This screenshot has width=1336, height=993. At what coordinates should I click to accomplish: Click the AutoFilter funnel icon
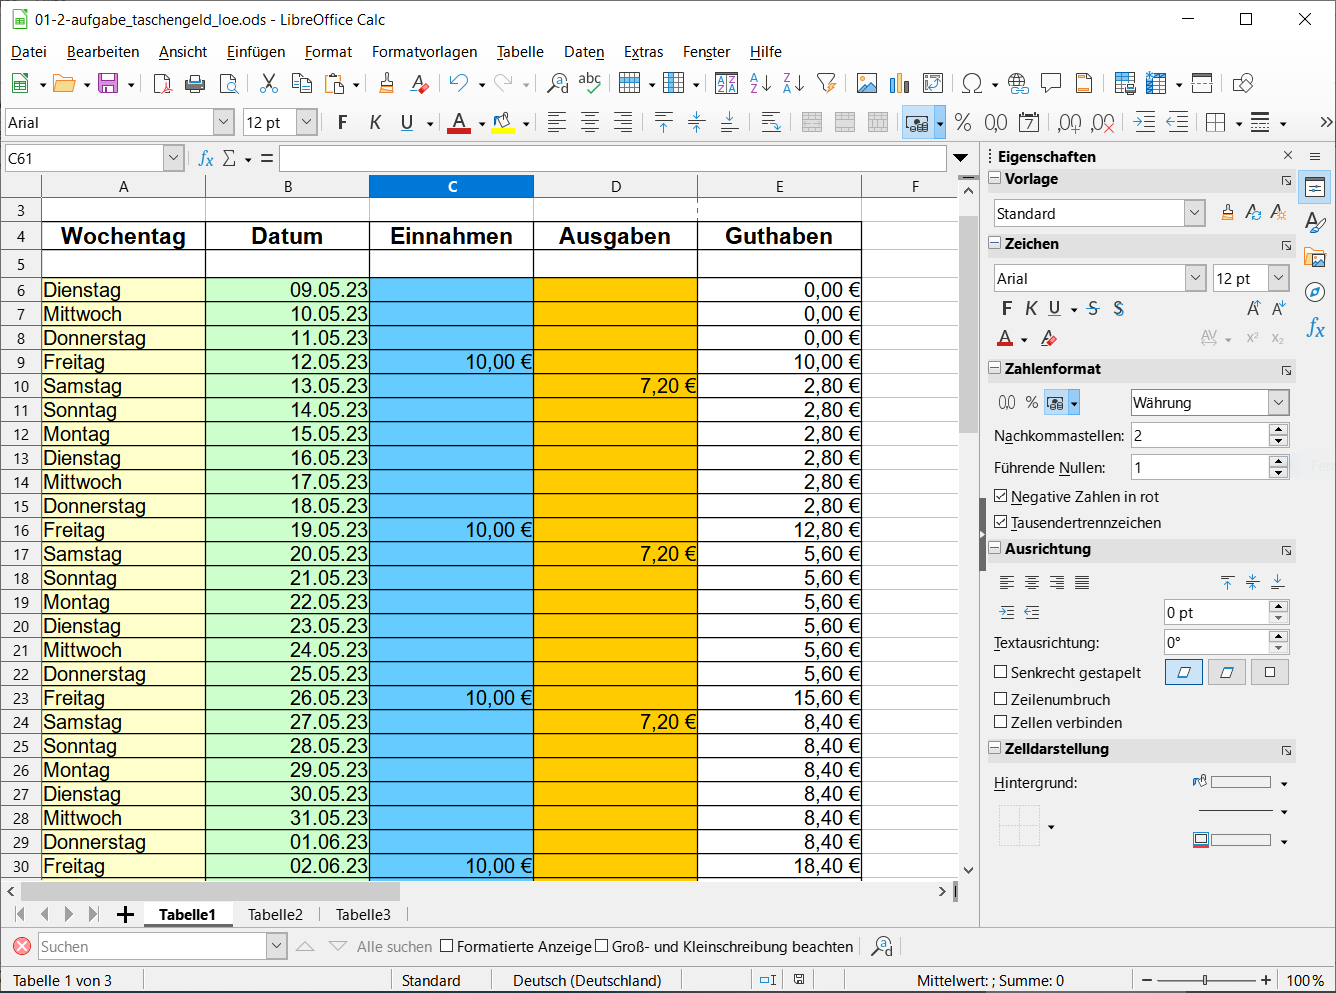pos(826,84)
